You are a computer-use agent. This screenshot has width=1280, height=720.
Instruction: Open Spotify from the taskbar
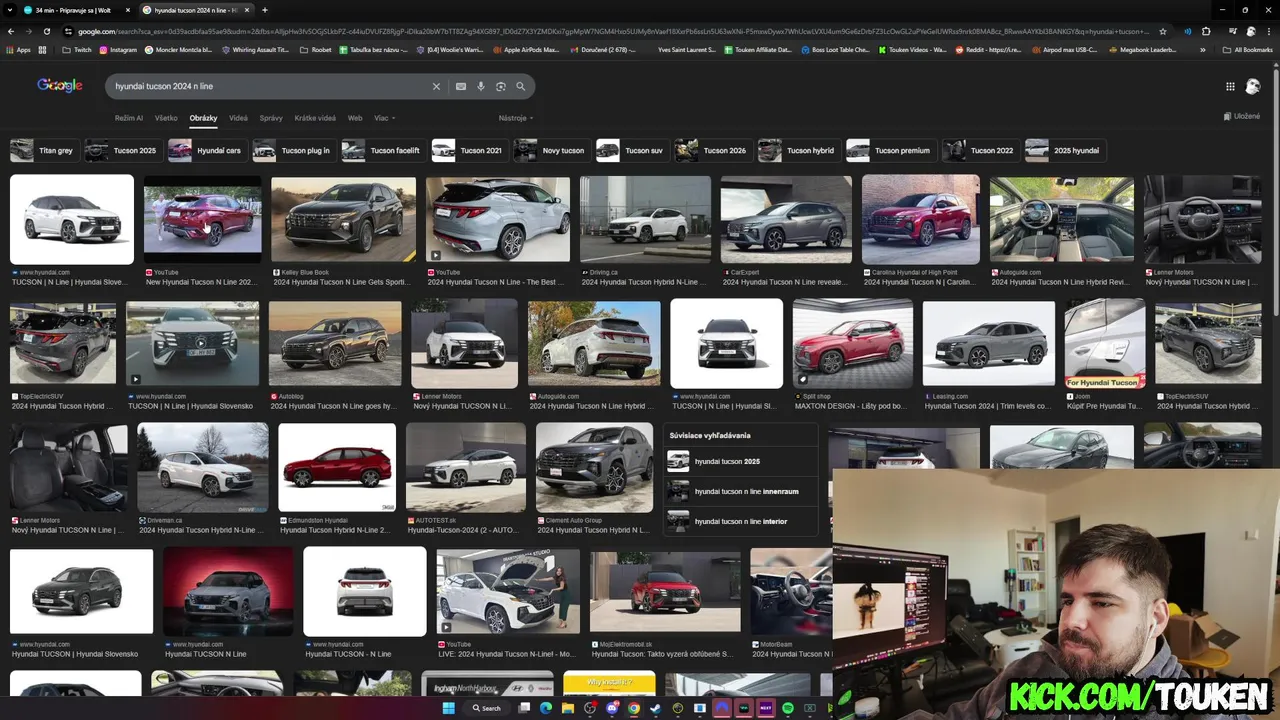point(788,708)
